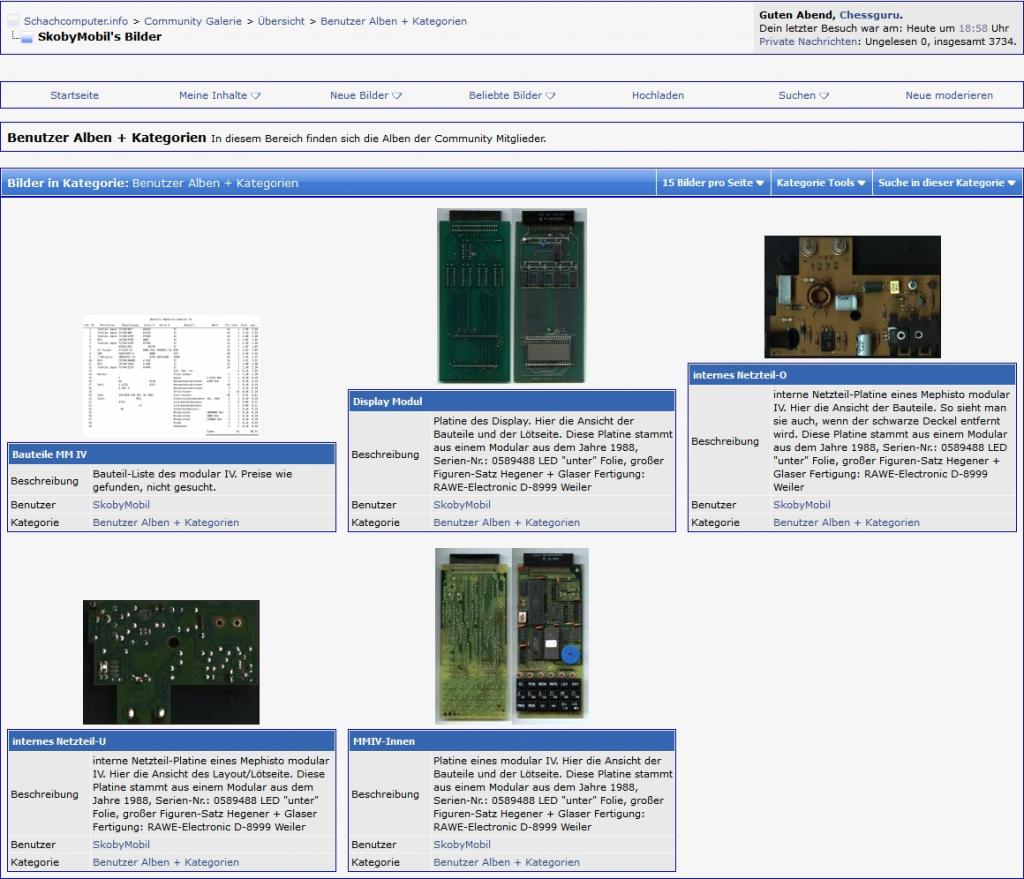This screenshot has height=879, width=1024.
Task: View the internes Netzteil-O board photo
Action: click(852, 297)
